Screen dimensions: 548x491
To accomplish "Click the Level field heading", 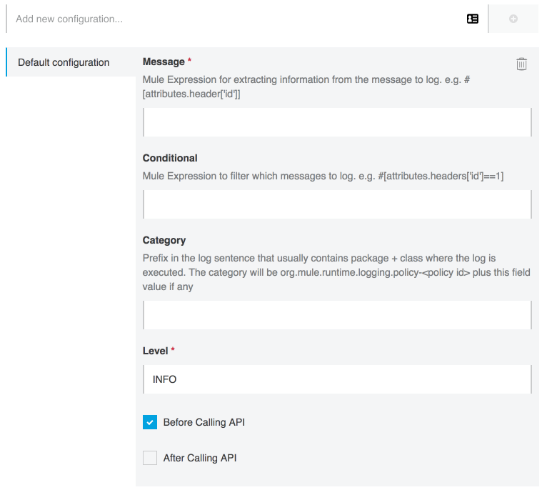I will [x=155, y=351].
